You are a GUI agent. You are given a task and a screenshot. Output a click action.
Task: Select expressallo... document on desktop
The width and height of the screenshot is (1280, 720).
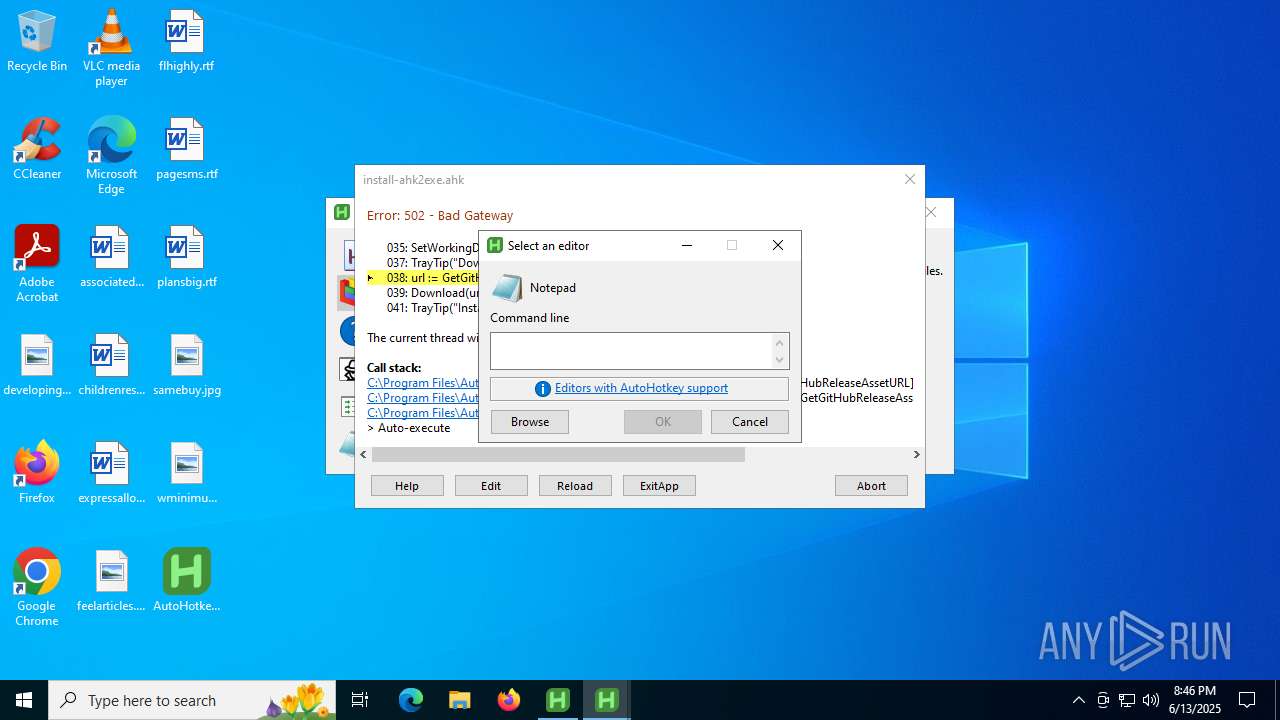click(111, 473)
